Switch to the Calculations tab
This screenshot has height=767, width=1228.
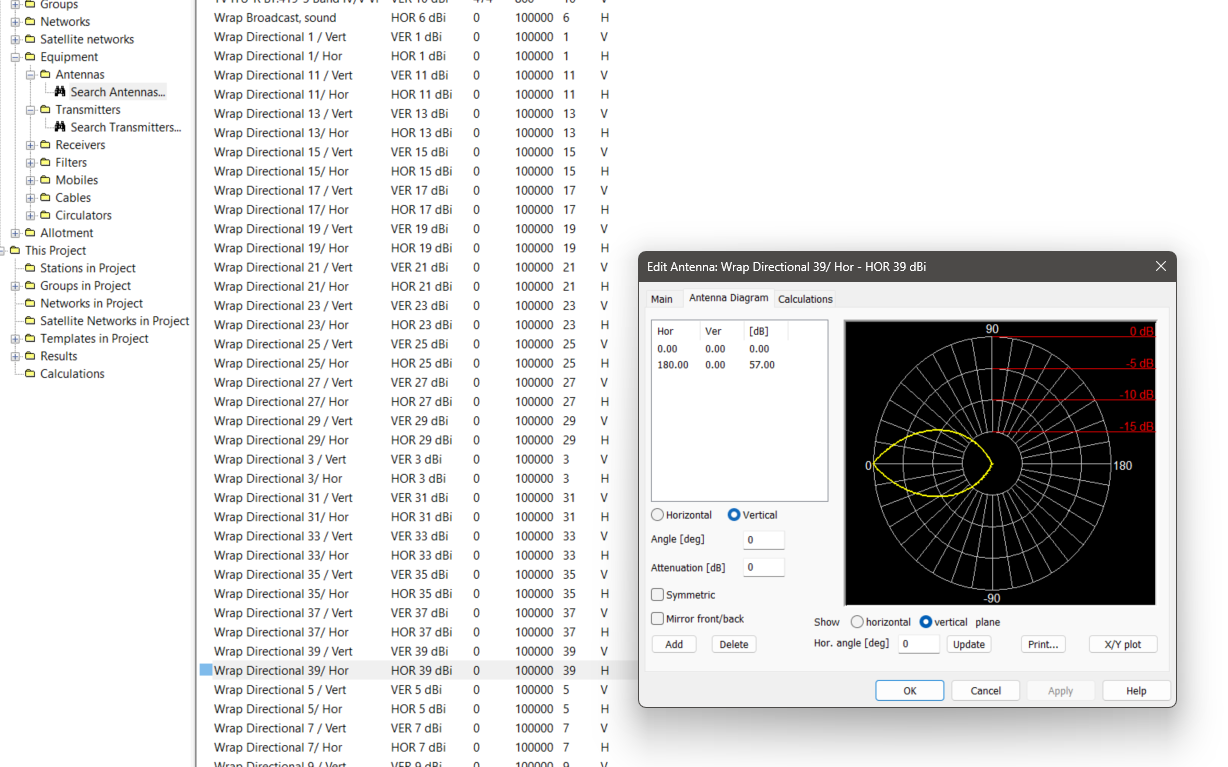point(805,299)
